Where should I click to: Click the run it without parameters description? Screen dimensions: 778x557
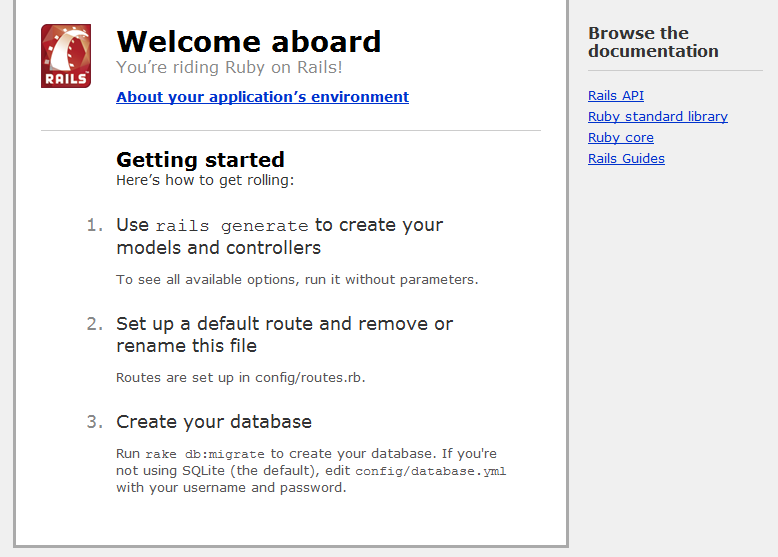[297, 280]
